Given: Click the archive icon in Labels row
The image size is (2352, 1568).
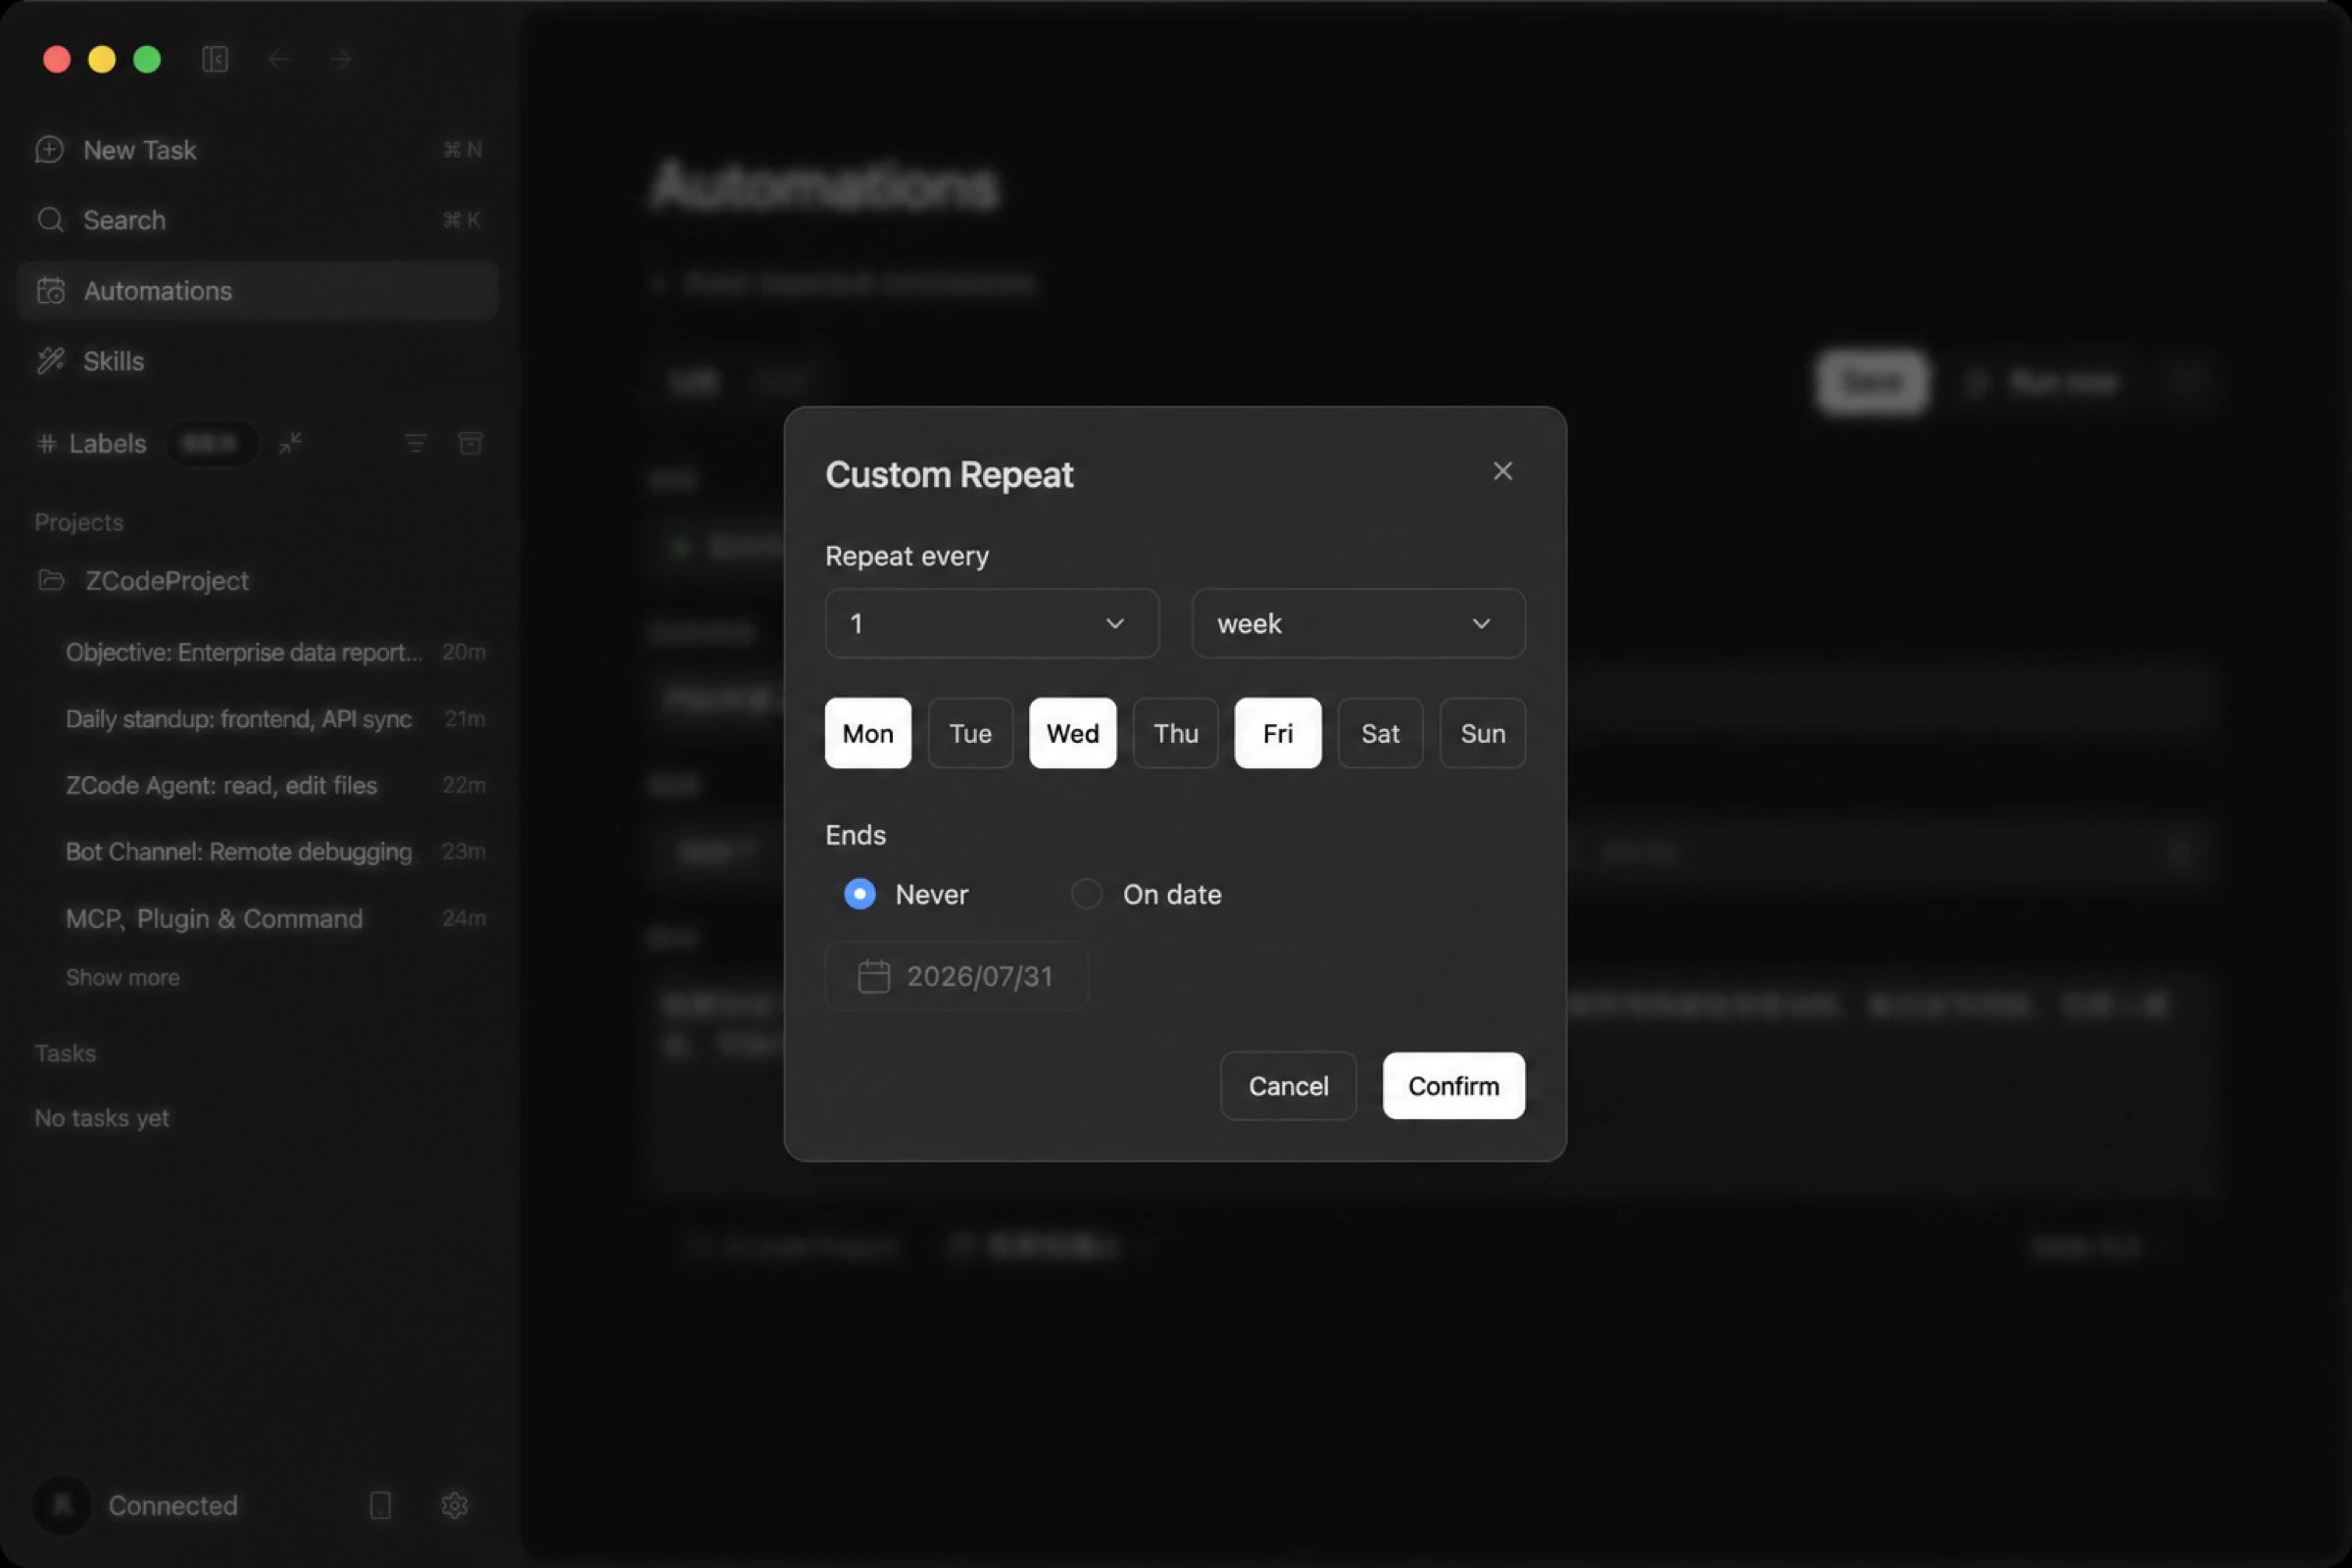Looking at the screenshot, I should (x=470, y=443).
